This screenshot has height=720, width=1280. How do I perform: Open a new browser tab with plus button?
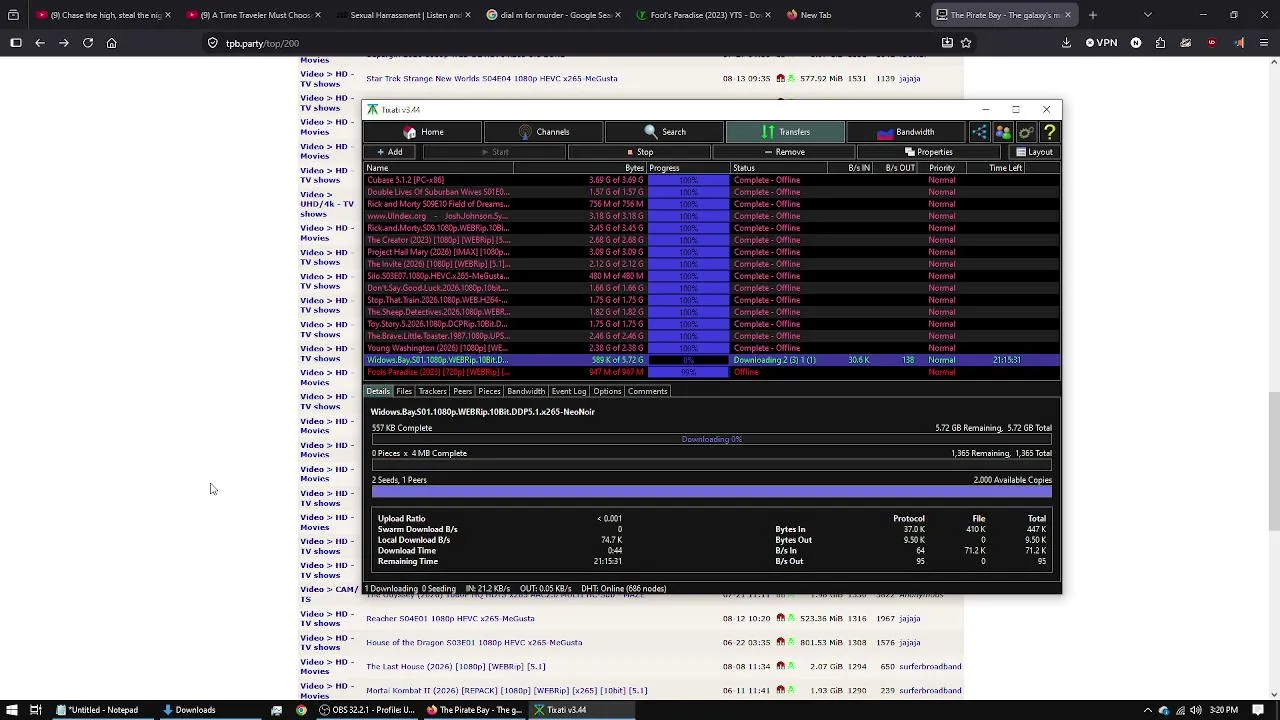(x=1092, y=15)
